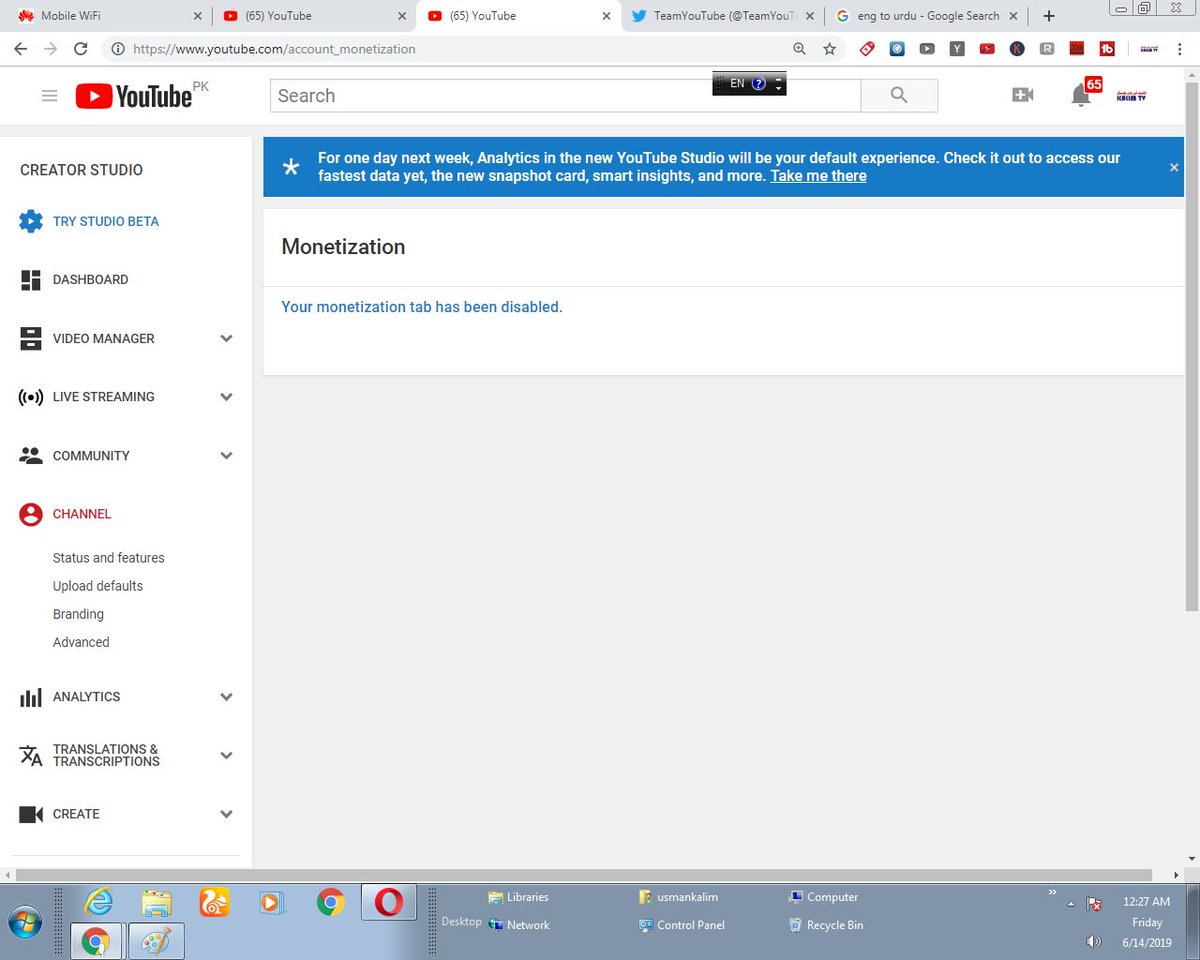
Task: Open the Community section
Action: (91, 456)
